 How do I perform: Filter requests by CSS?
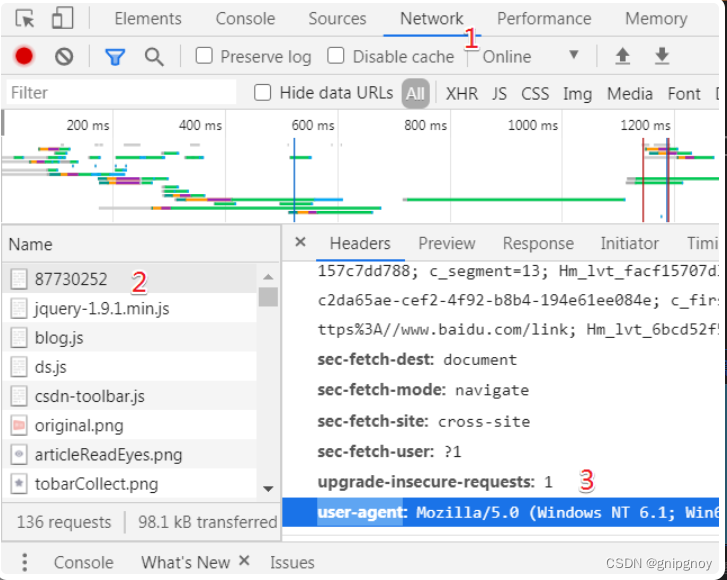(x=535, y=94)
